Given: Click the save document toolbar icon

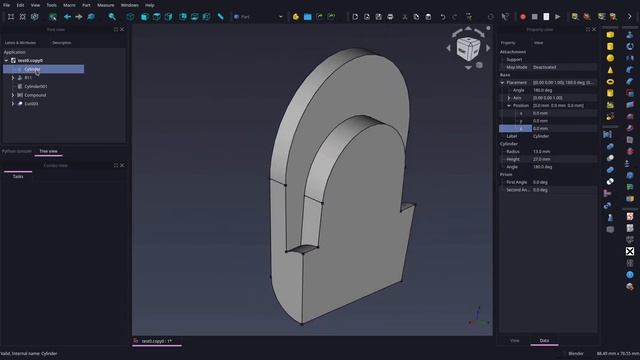Looking at the screenshot, I should coord(378,17).
